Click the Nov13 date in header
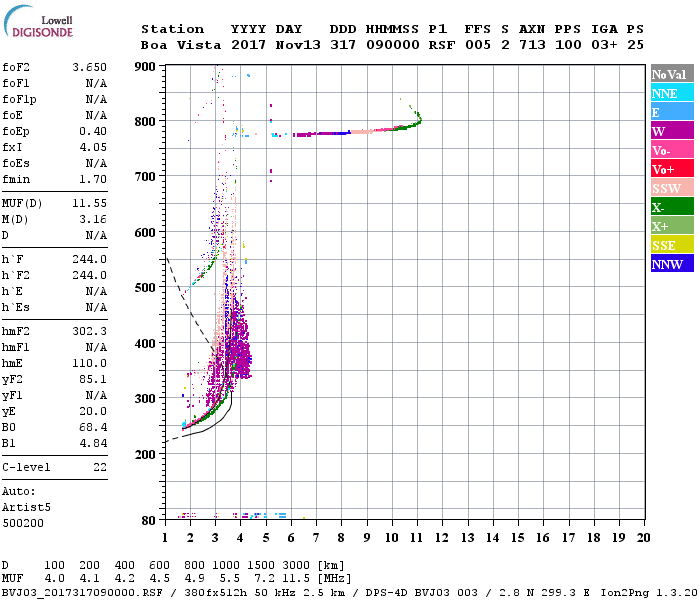 point(298,45)
